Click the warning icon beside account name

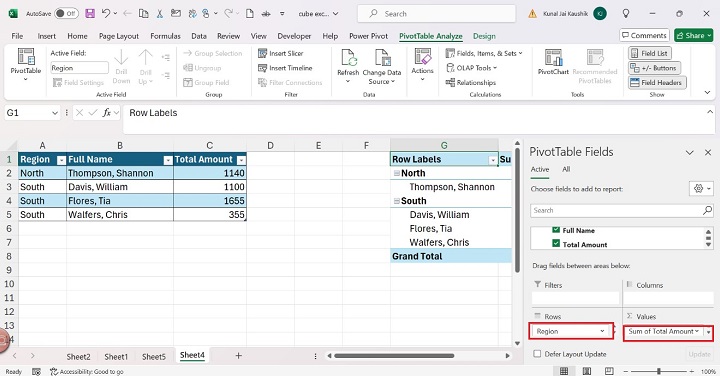tap(532, 14)
